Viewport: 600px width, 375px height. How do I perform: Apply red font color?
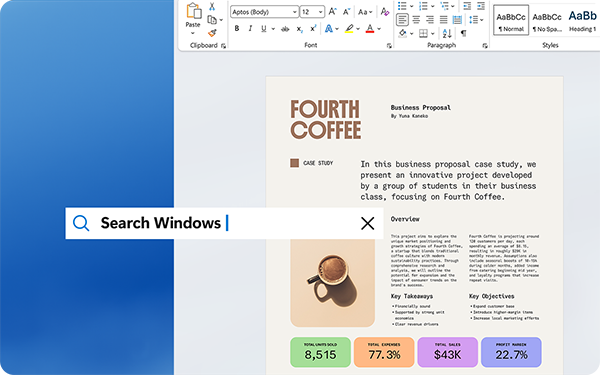[370, 29]
